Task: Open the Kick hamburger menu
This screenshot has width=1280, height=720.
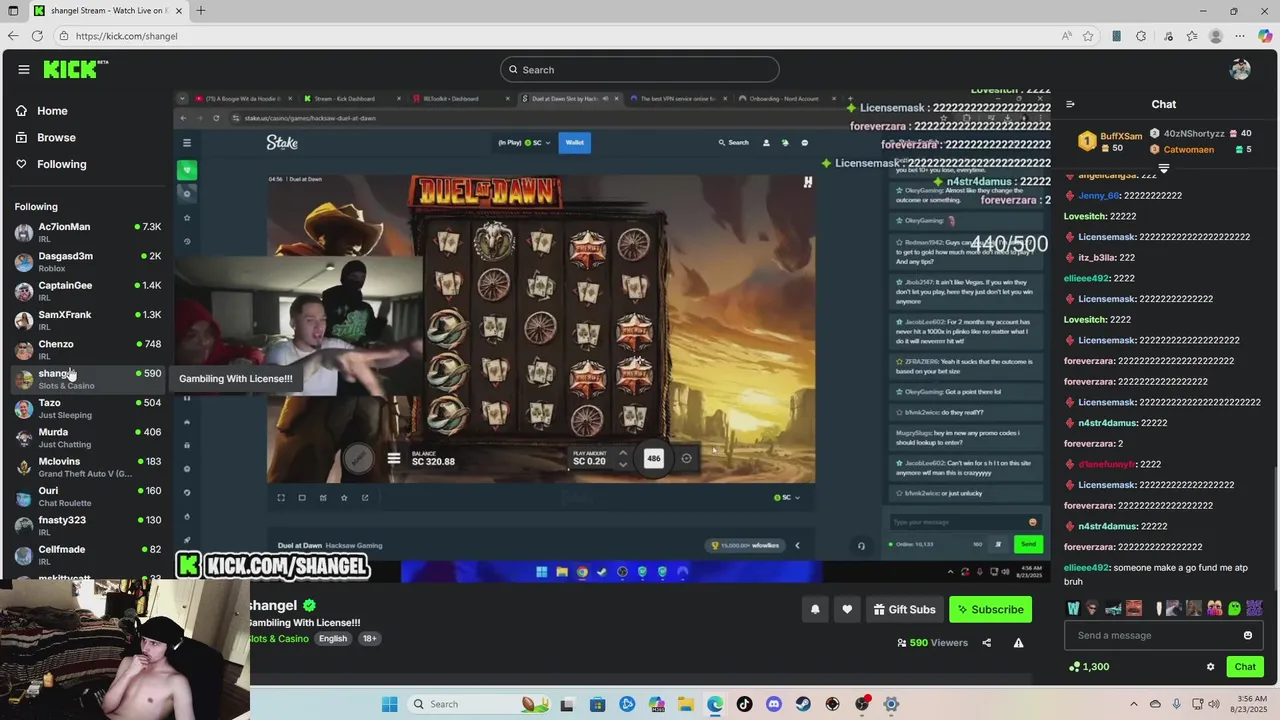Action: point(23,69)
